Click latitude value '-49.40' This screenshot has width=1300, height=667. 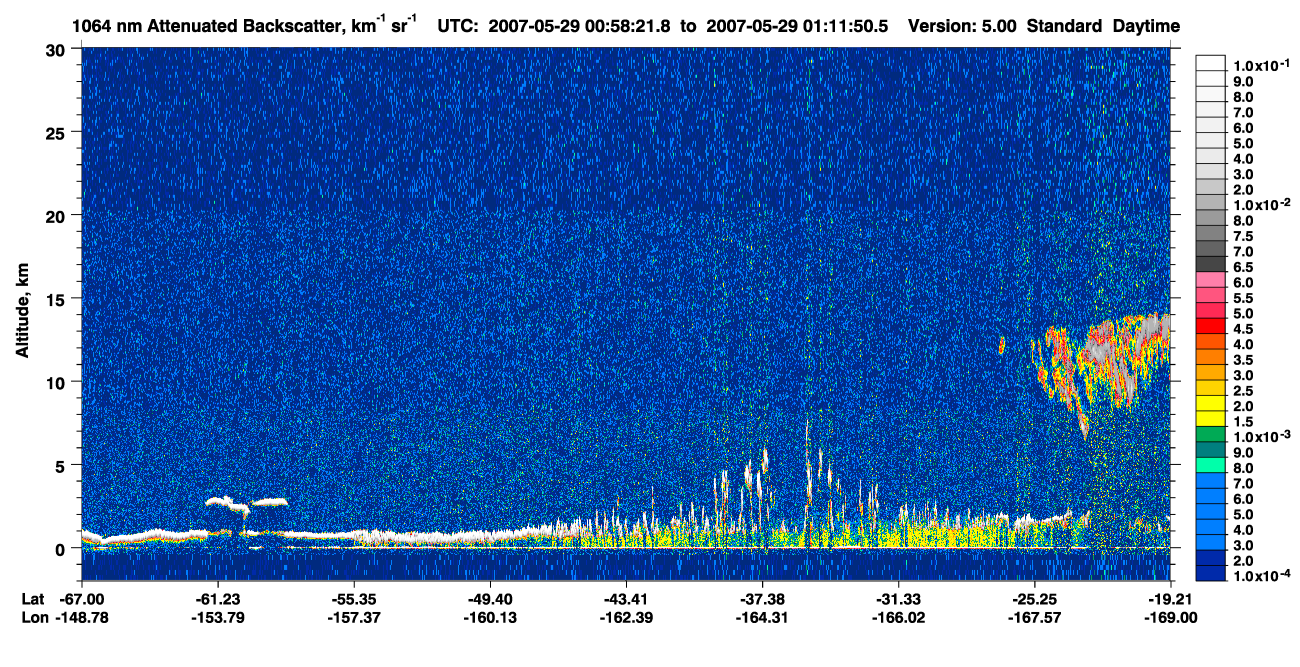pyautogui.click(x=490, y=599)
